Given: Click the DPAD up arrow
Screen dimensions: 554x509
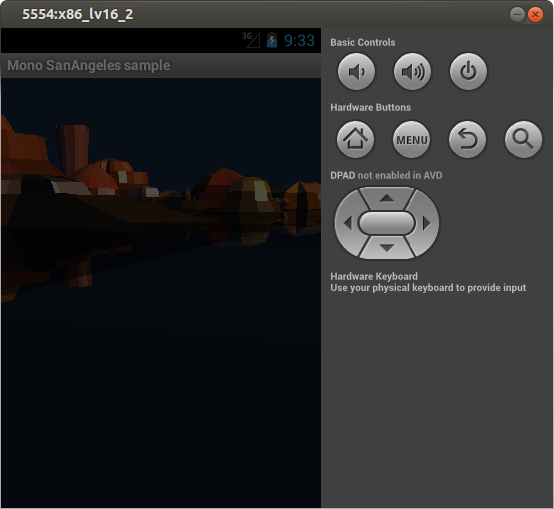Looking at the screenshot, I should (x=387, y=199).
